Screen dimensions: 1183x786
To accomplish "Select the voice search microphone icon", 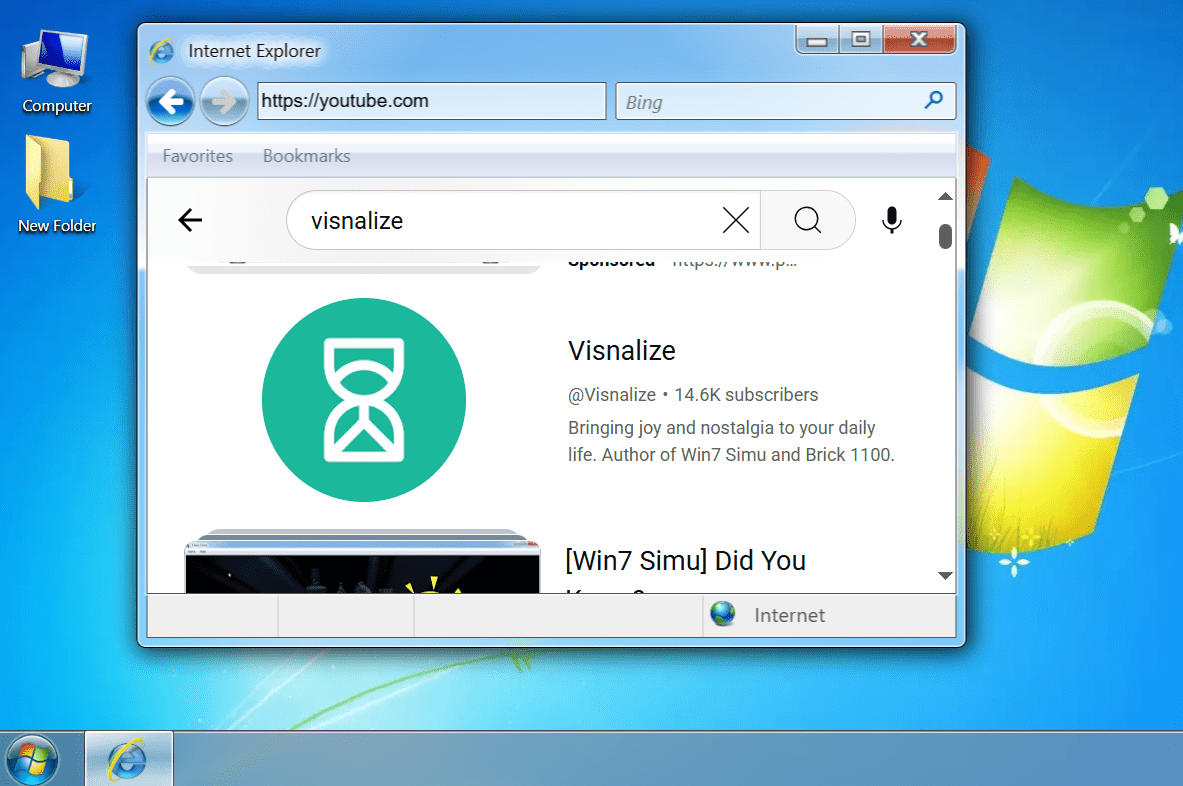I will 891,220.
